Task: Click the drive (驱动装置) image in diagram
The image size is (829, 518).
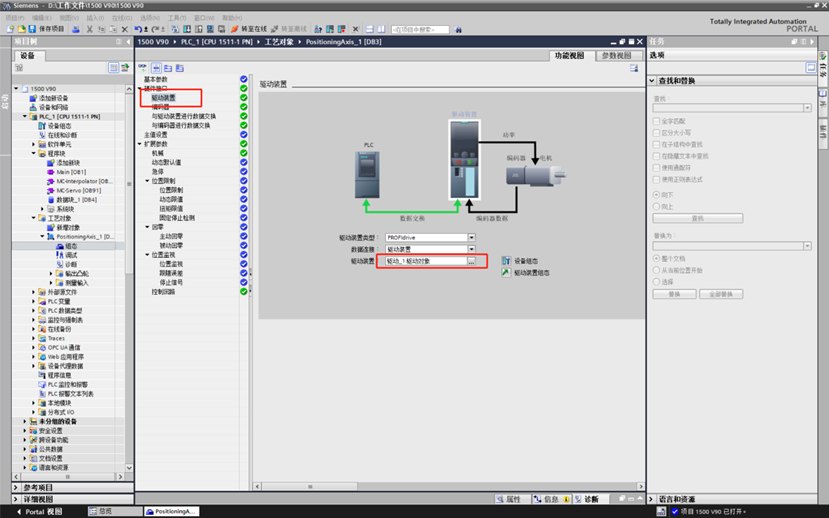Action: click(x=465, y=159)
